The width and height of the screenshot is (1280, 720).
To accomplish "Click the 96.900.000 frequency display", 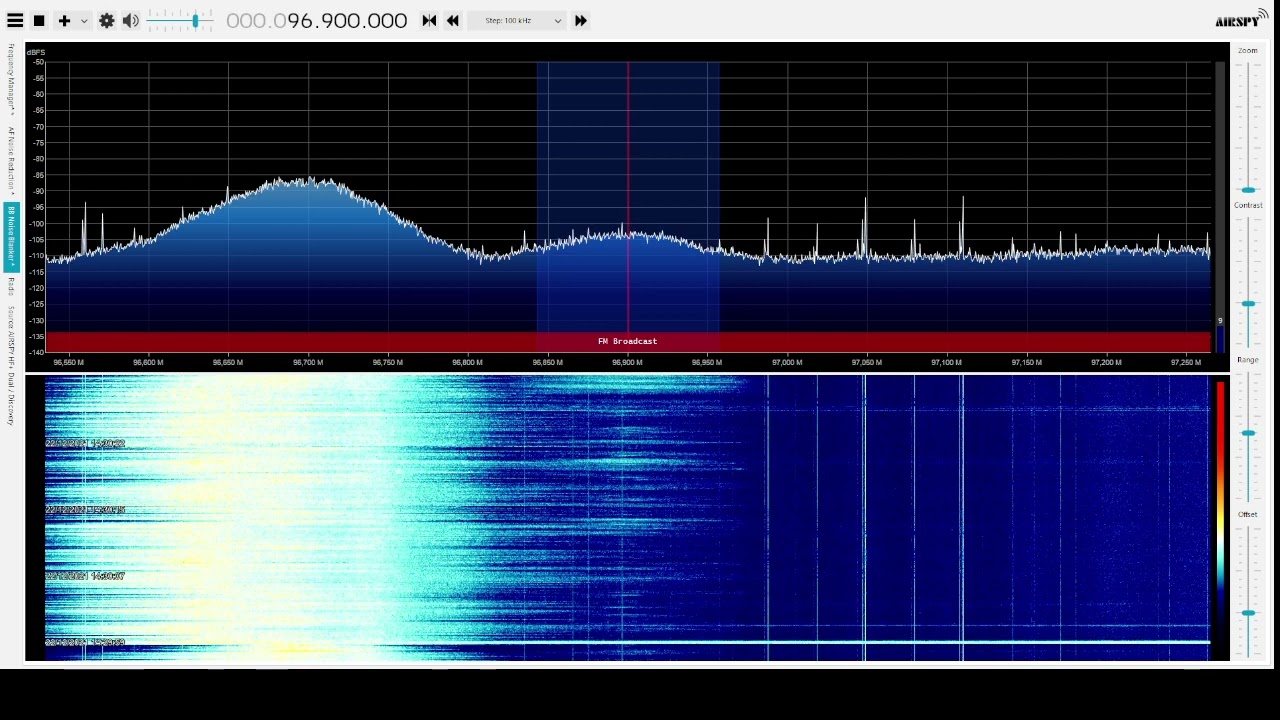I will tap(316, 20).
